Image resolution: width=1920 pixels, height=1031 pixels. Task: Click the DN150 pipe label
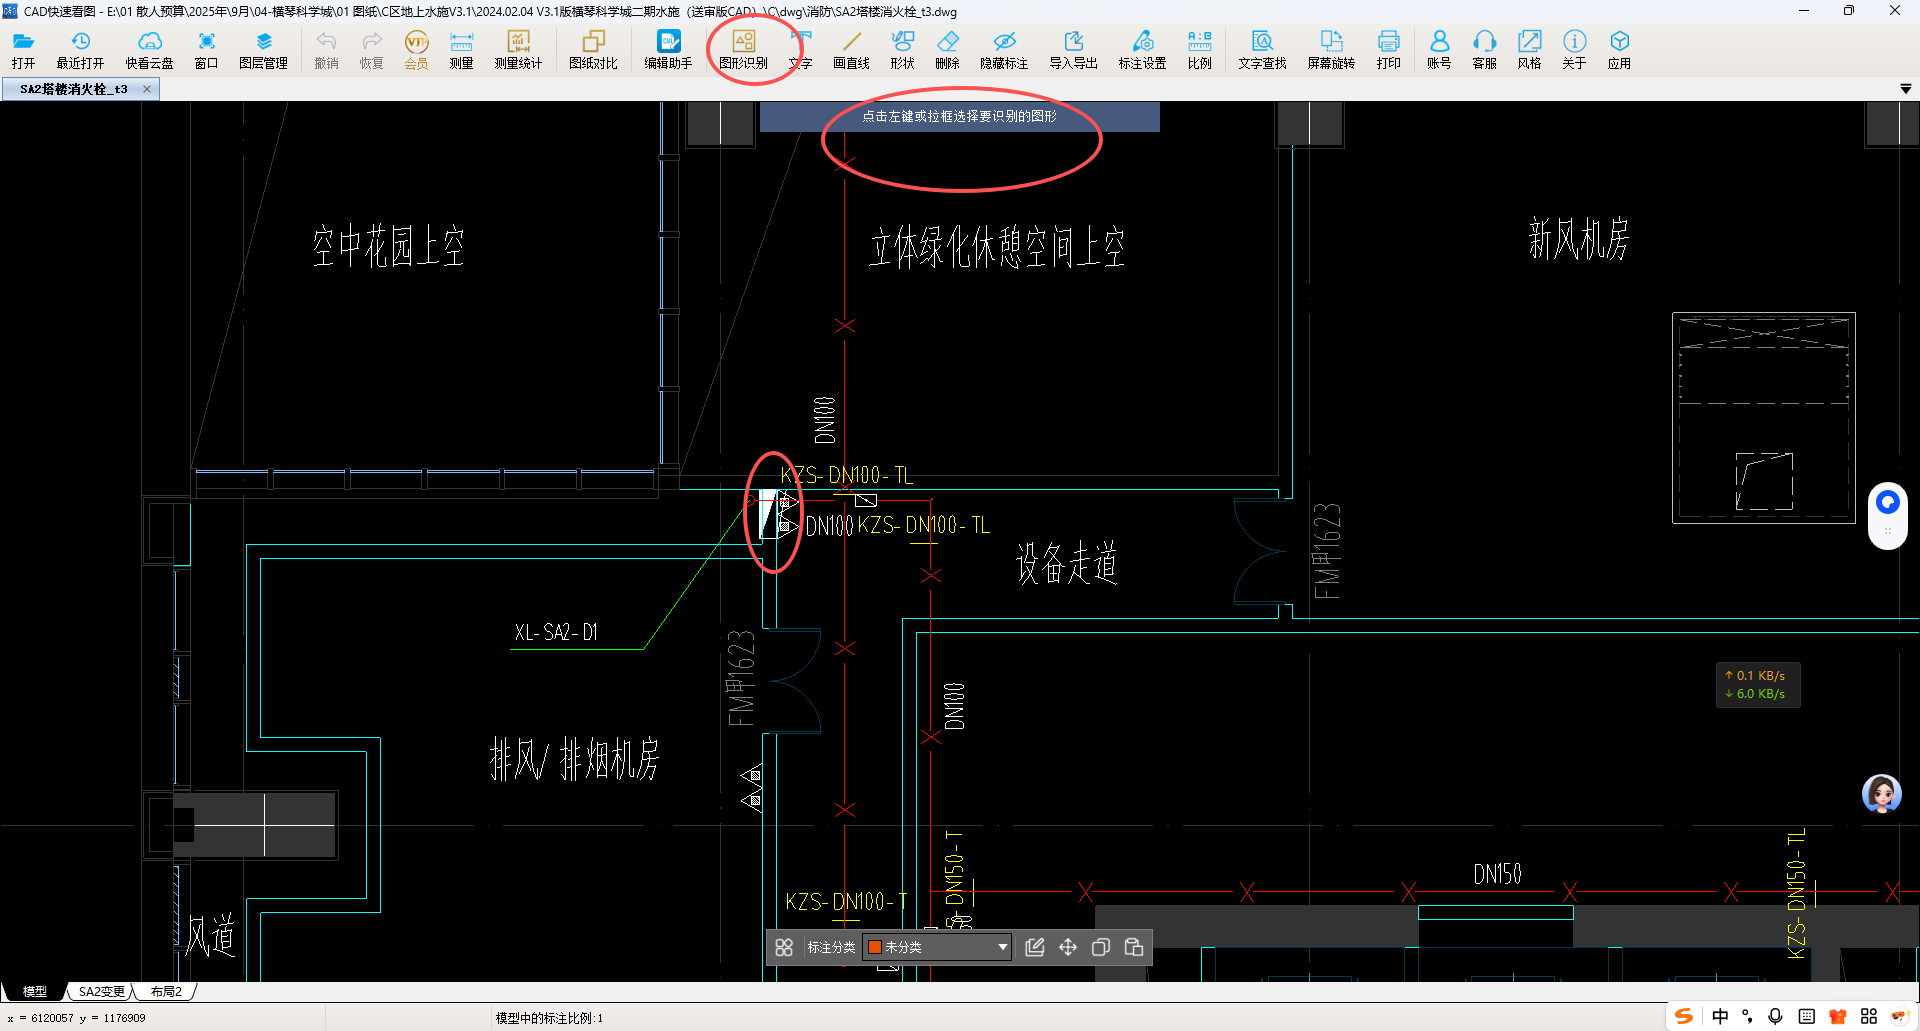pos(1498,875)
